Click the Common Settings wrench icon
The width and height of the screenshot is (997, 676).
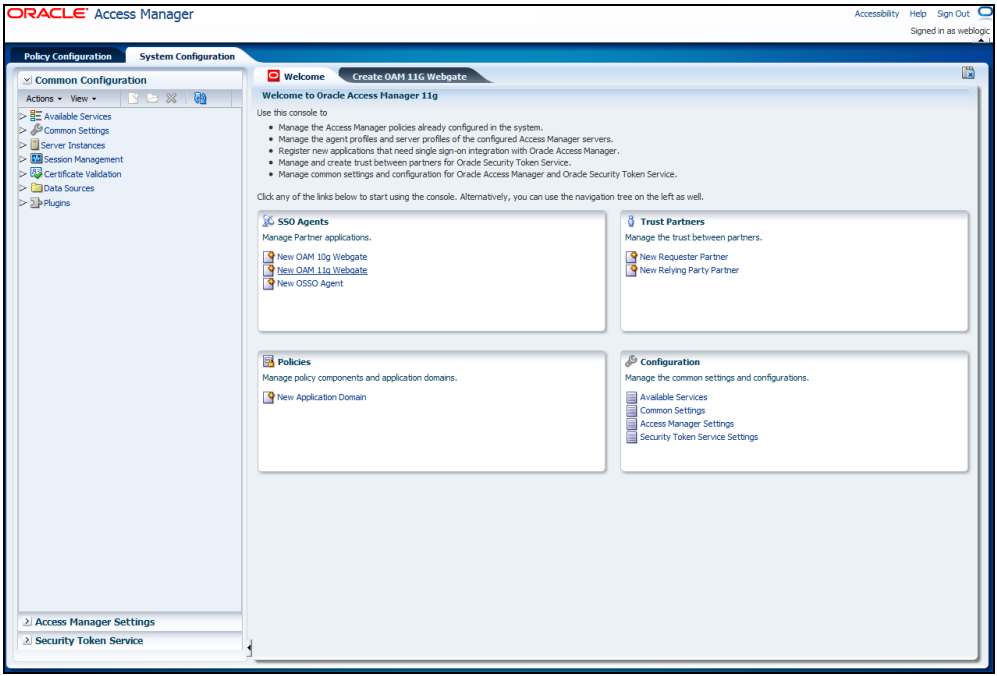(x=36, y=130)
